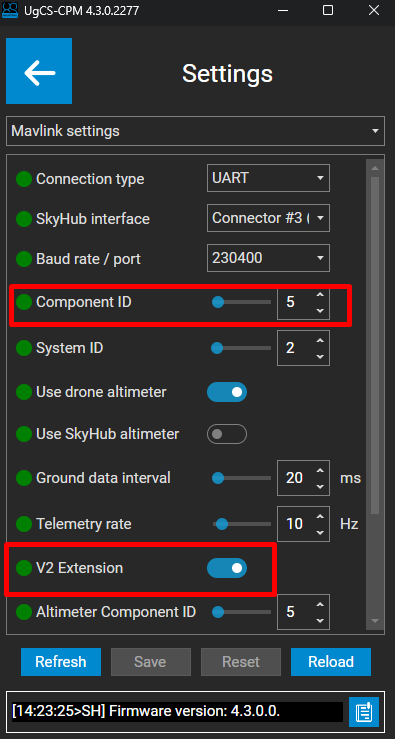
Task: Click green status dot beside Use SkyHub altimeter
Action: pyautogui.click(x=24, y=434)
